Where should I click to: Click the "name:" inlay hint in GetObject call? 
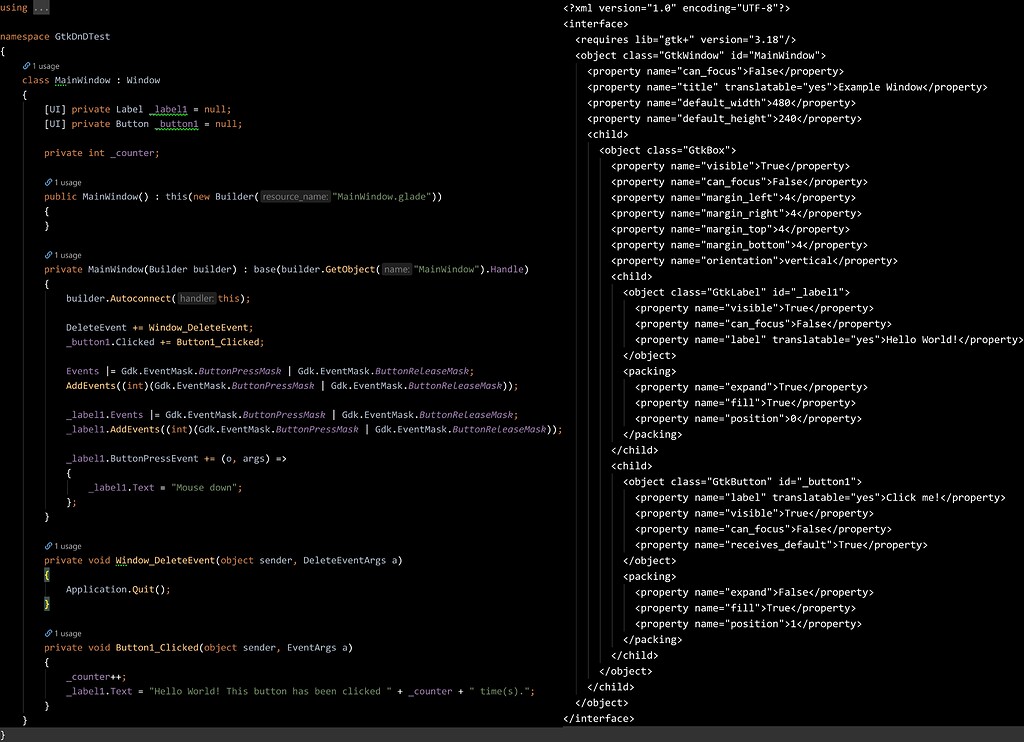(x=396, y=270)
